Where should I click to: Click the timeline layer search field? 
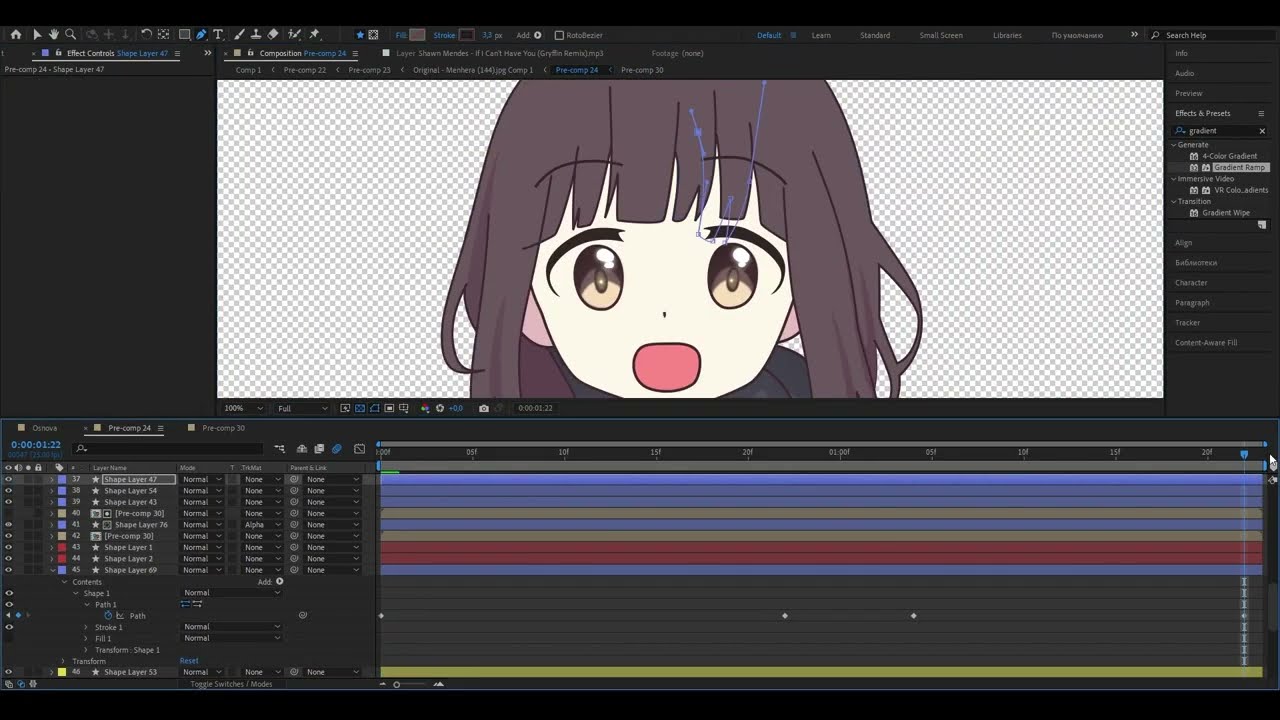coord(170,449)
